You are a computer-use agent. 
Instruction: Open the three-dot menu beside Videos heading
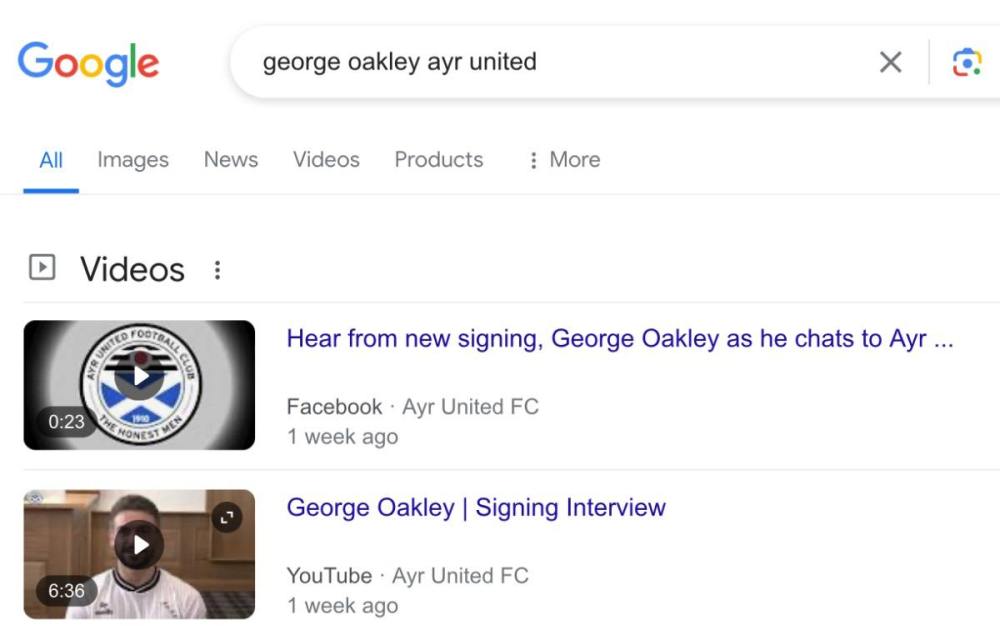pos(217,269)
